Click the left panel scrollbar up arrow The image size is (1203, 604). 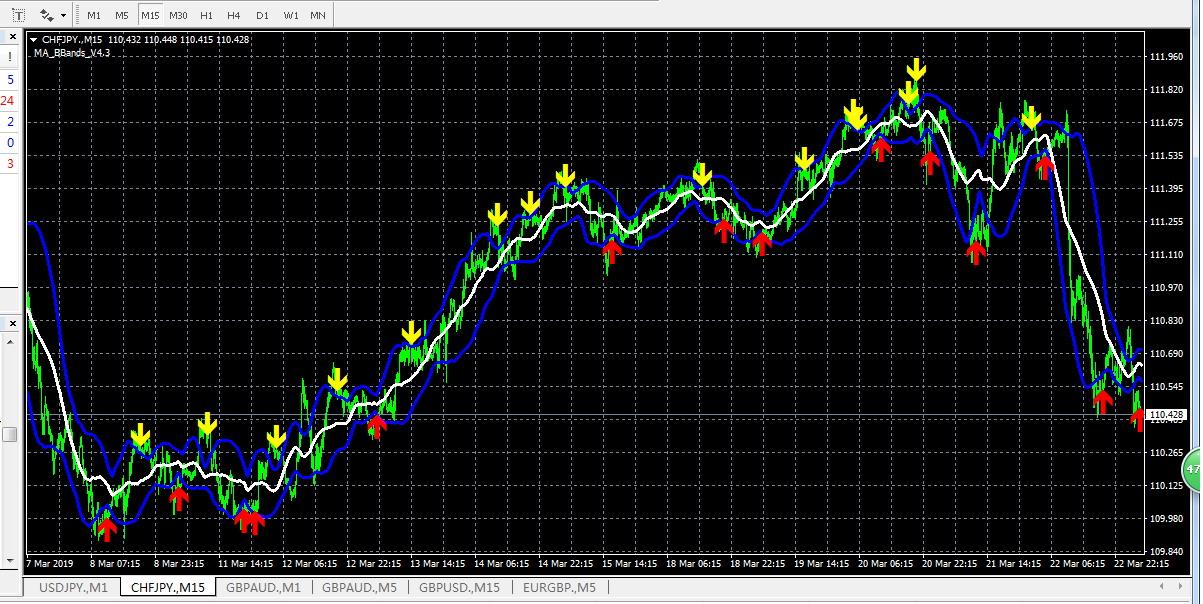[10, 343]
